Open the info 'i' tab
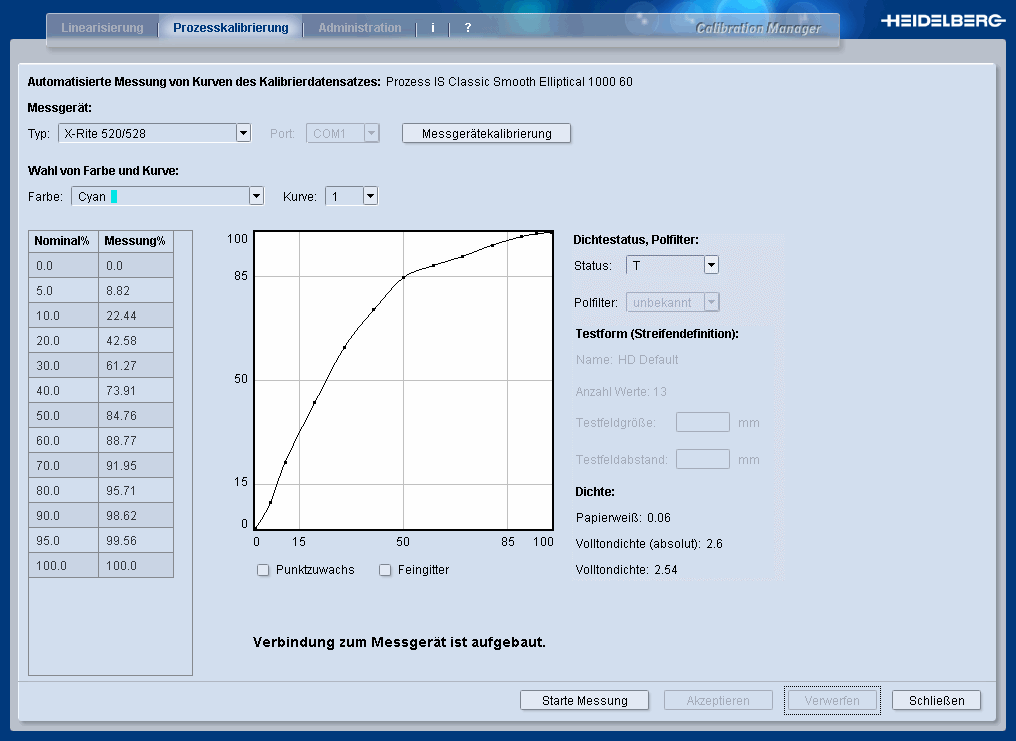Image resolution: width=1016 pixels, height=741 pixels. pyautogui.click(x=433, y=28)
